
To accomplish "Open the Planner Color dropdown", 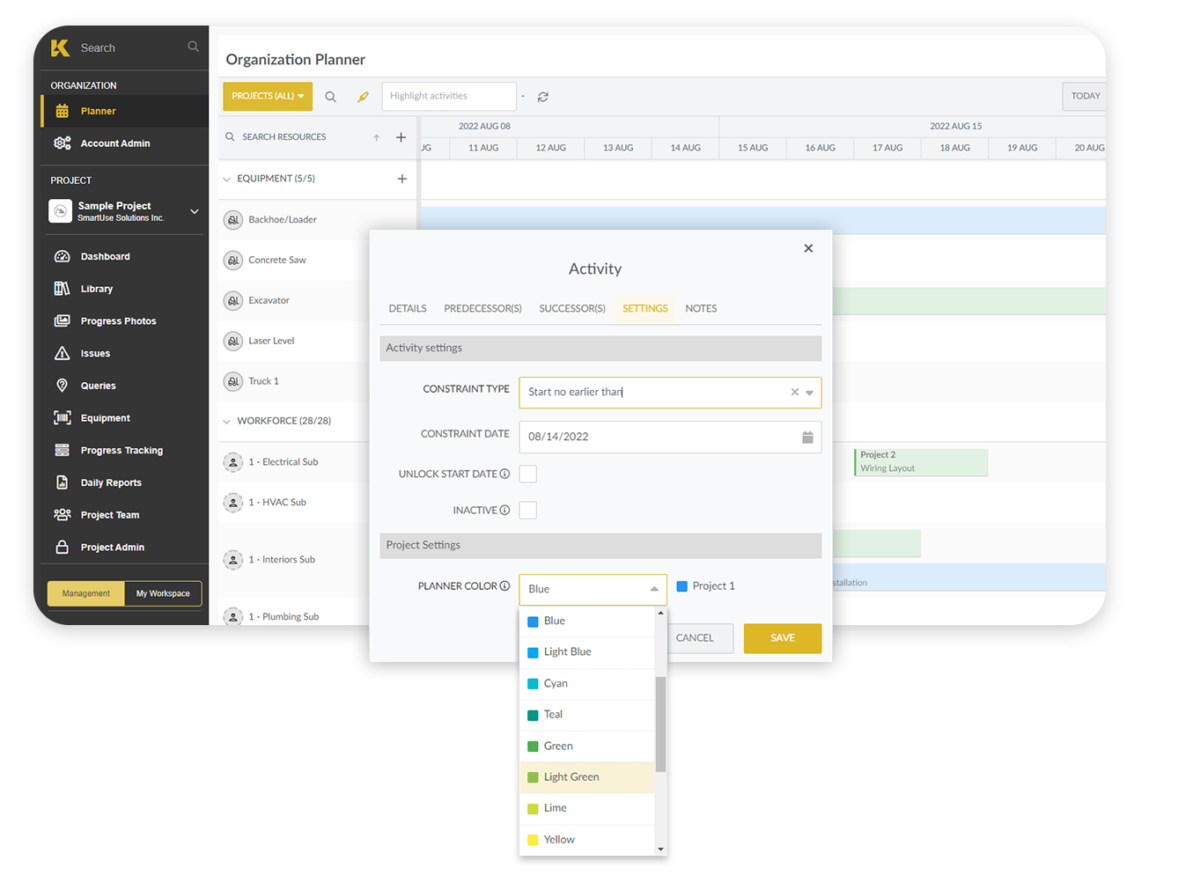I will [x=592, y=589].
